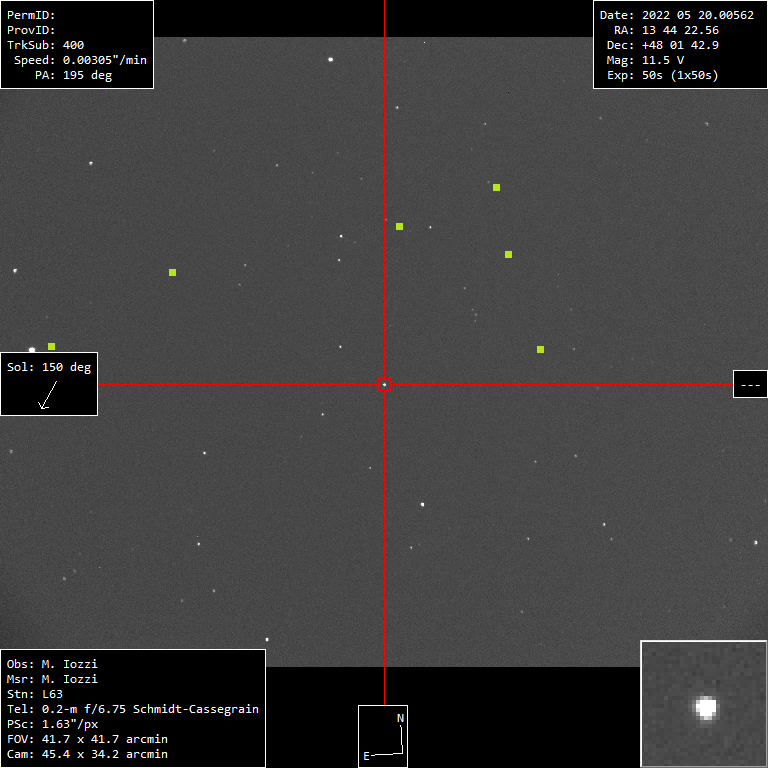Select the Tel: 0.2-m f/6.75 Schmidt-Cassegrain line

coord(133,709)
